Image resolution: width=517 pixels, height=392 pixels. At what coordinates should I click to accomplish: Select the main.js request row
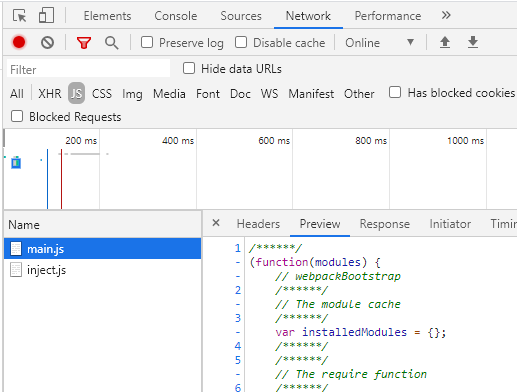(102, 249)
